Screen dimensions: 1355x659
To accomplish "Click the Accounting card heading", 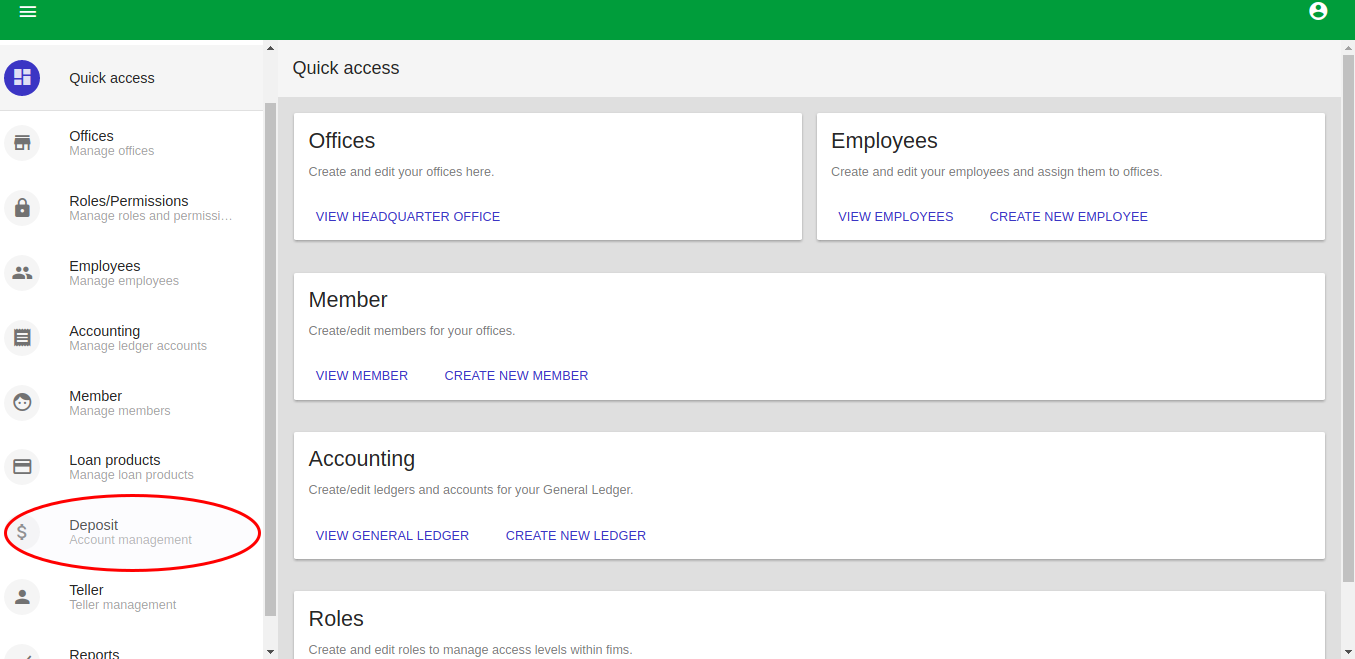I will coord(362,459).
